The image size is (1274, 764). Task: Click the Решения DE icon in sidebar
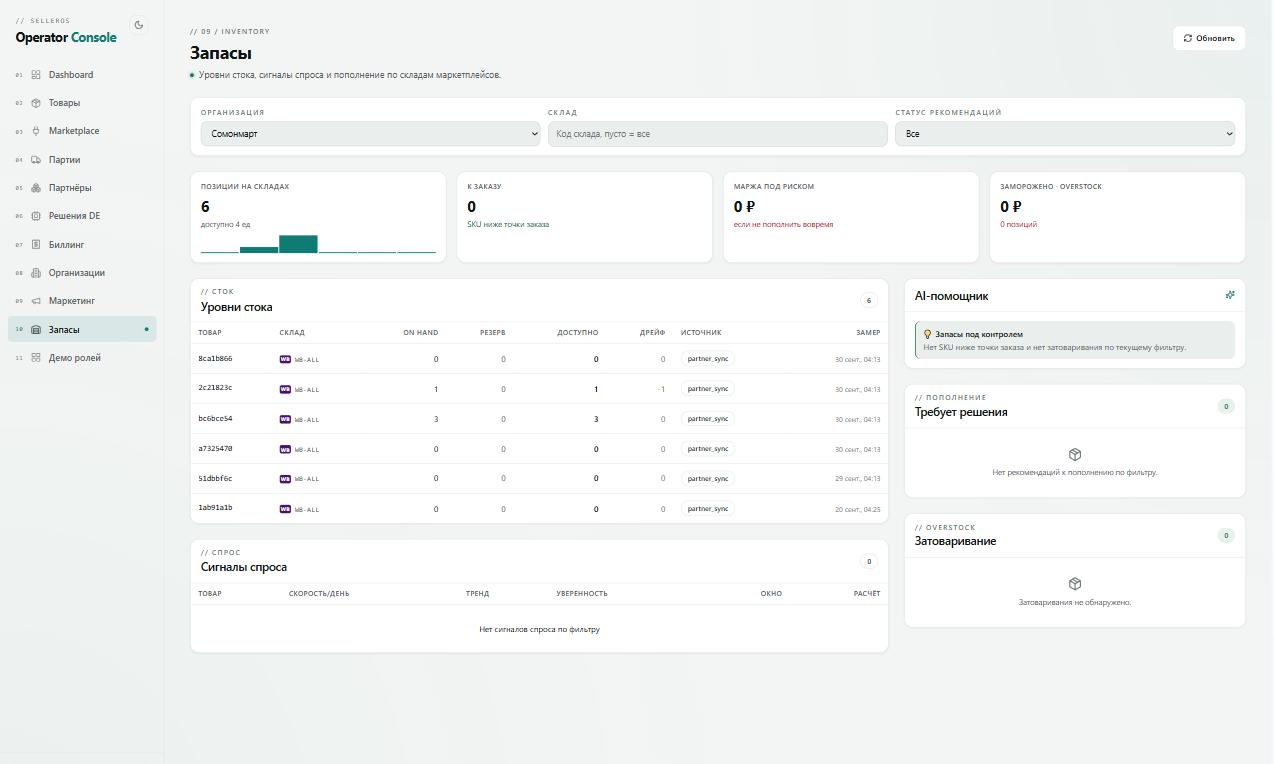(36, 216)
